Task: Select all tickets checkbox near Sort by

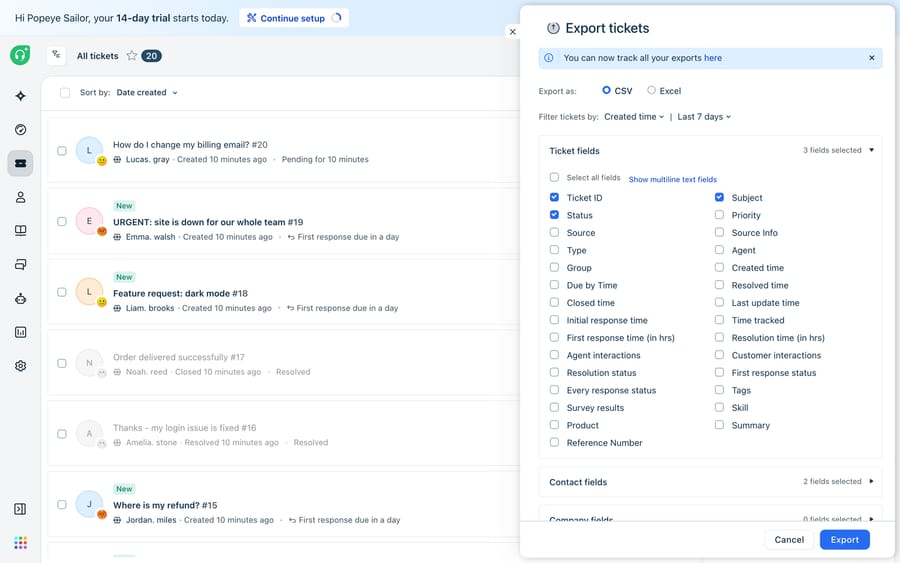Action: tap(65, 92)
